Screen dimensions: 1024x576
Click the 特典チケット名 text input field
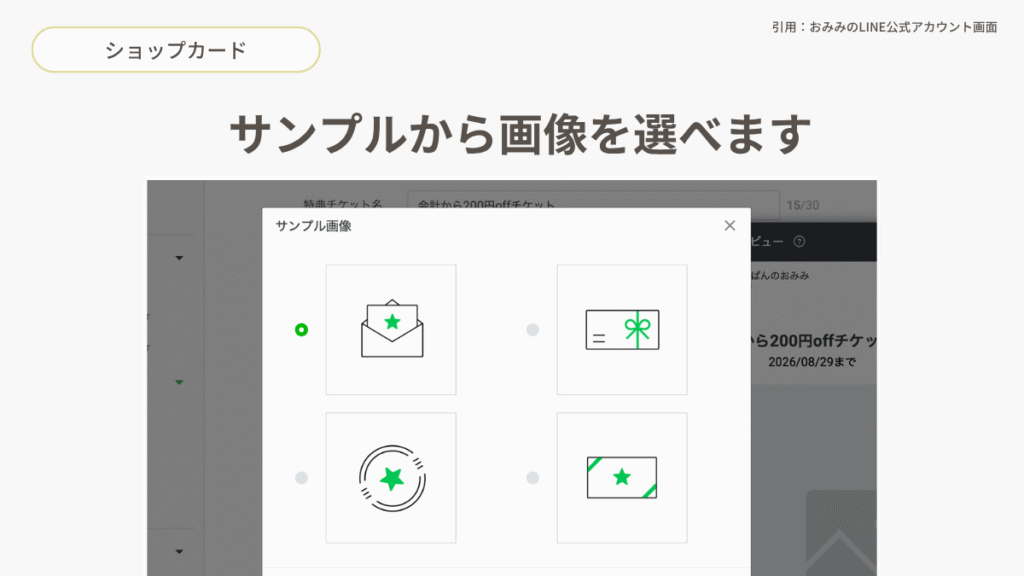592,204
